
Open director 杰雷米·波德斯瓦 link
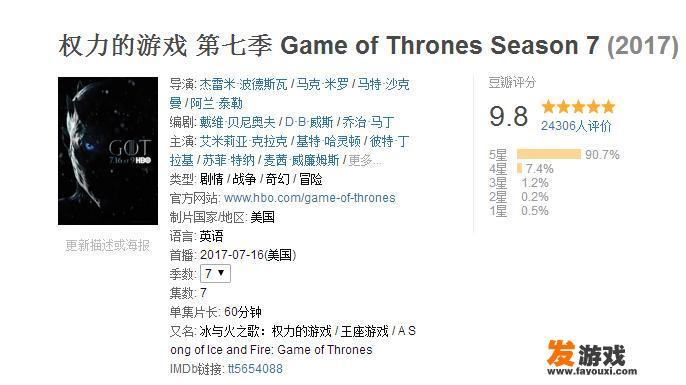point(243,84)
